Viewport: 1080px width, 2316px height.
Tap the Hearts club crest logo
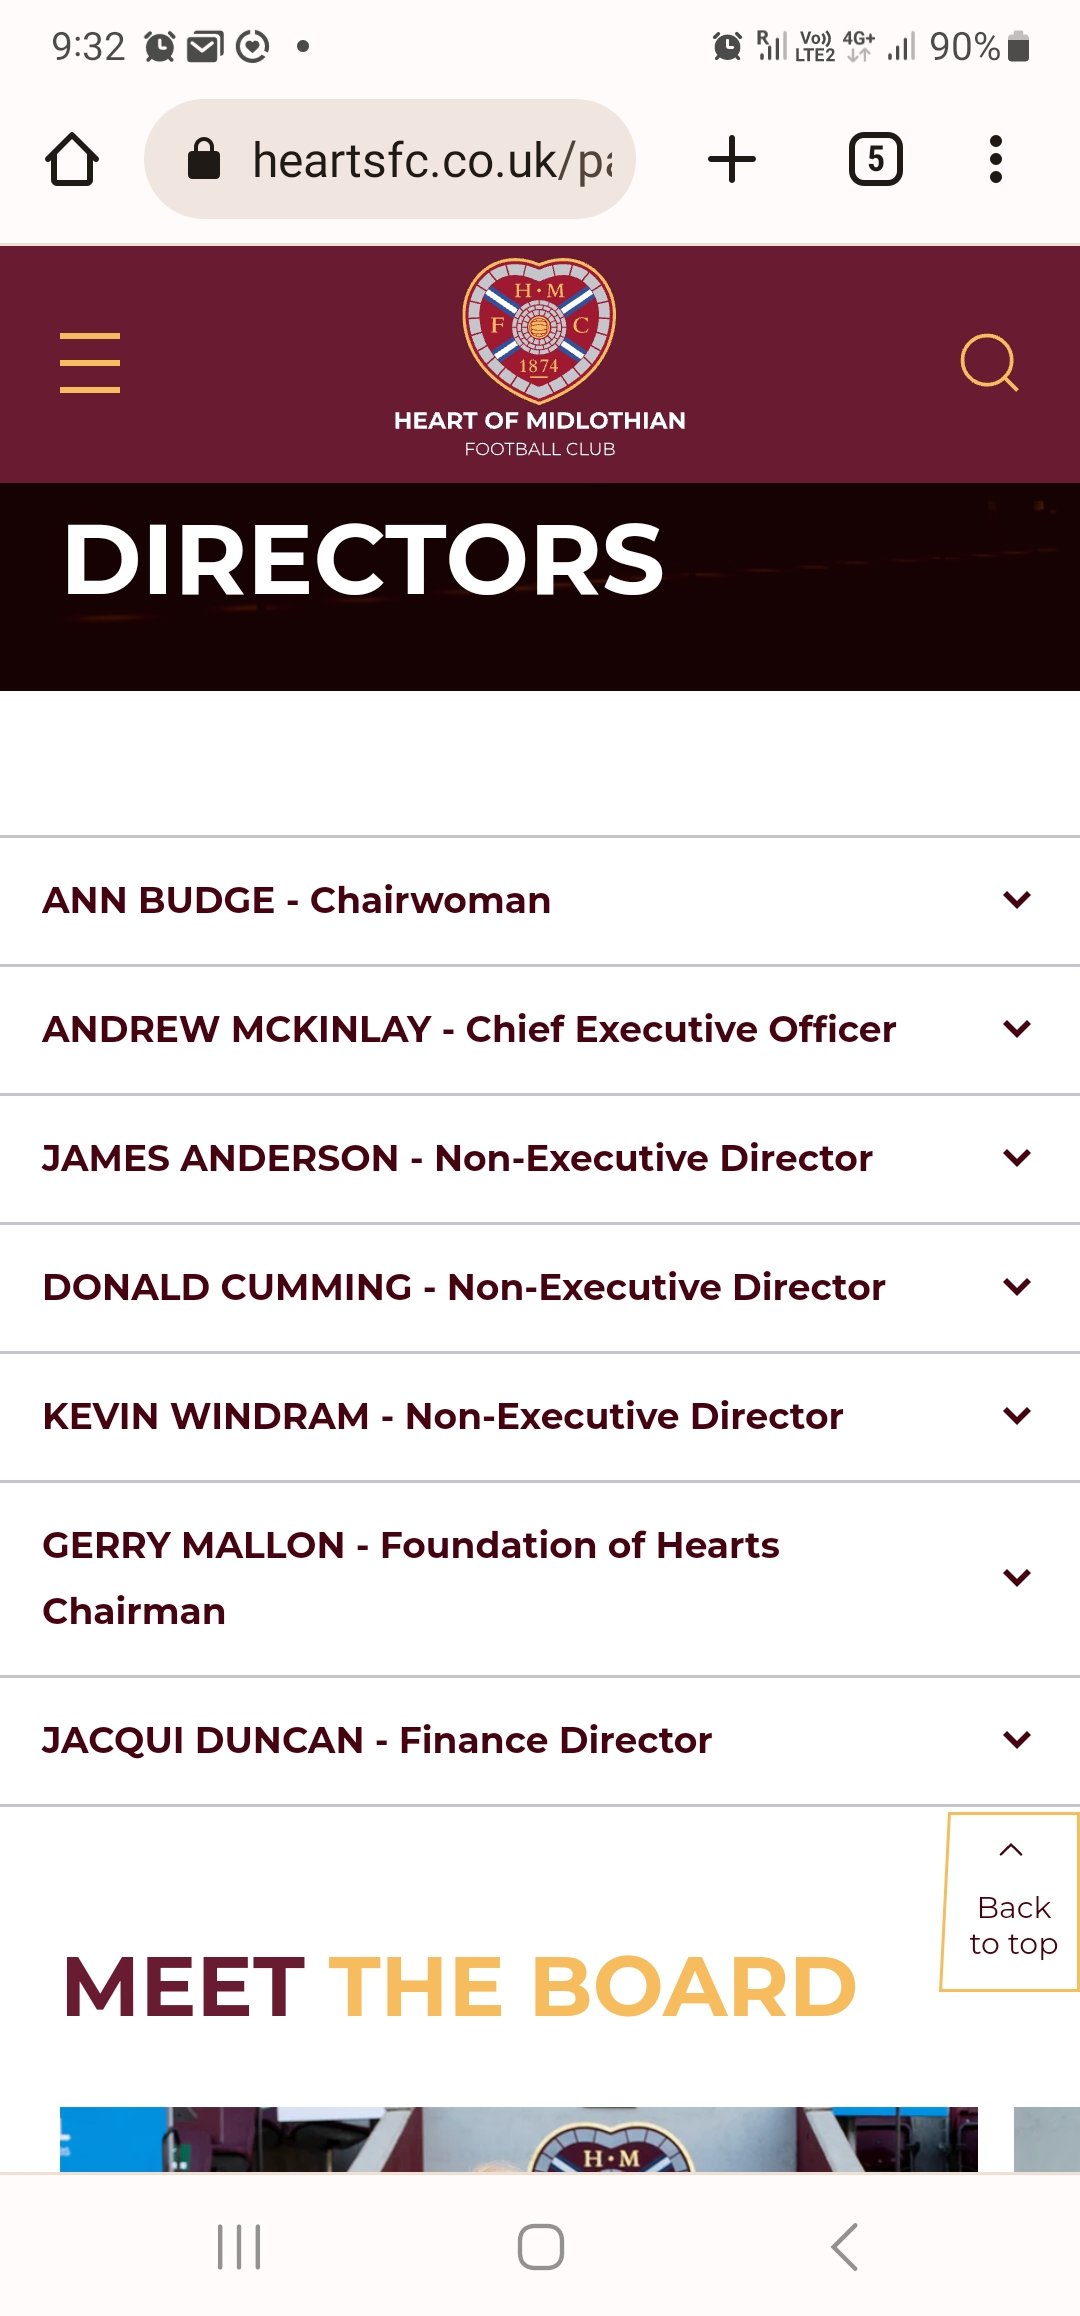click(539, 330)
